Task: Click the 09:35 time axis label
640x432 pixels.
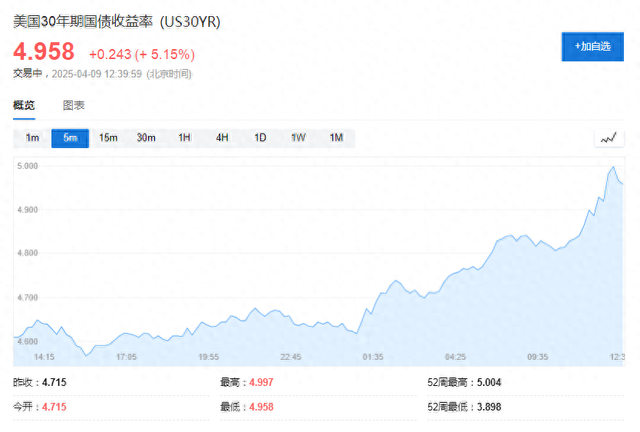Action: coord(538,357)
